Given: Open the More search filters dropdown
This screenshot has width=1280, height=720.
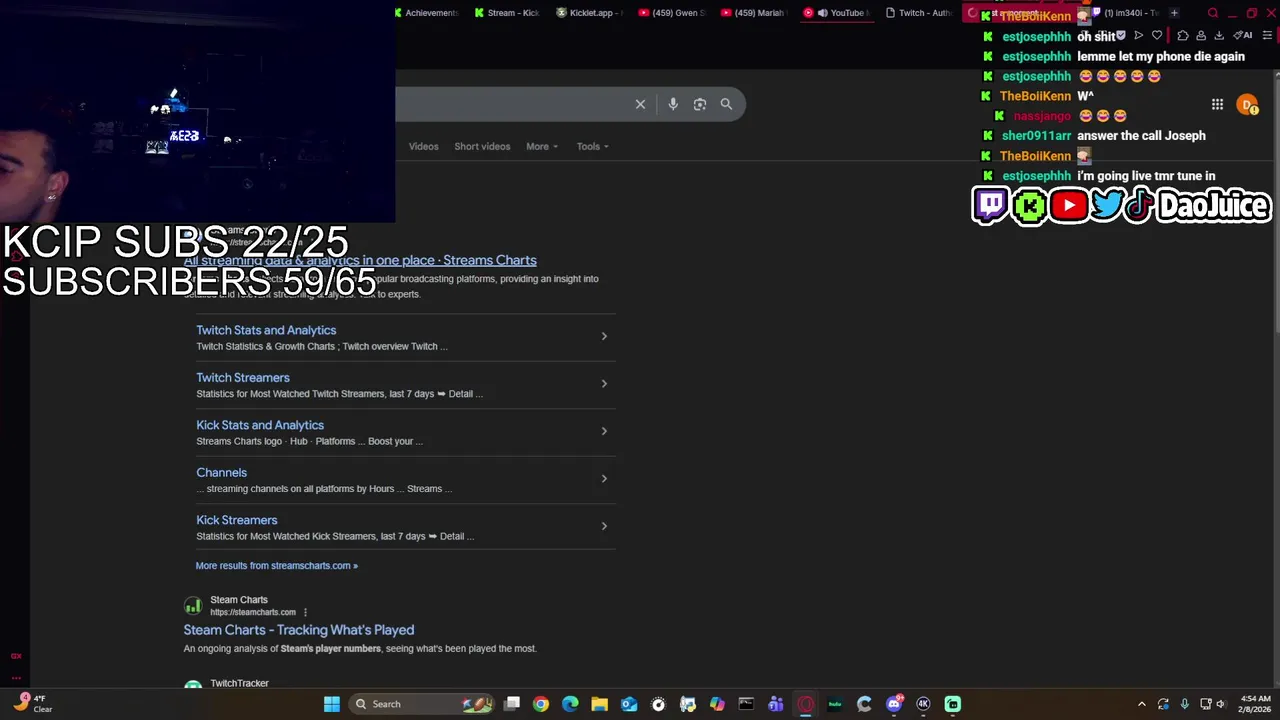Looking at the screenshot, I should (x=542, y=146).
